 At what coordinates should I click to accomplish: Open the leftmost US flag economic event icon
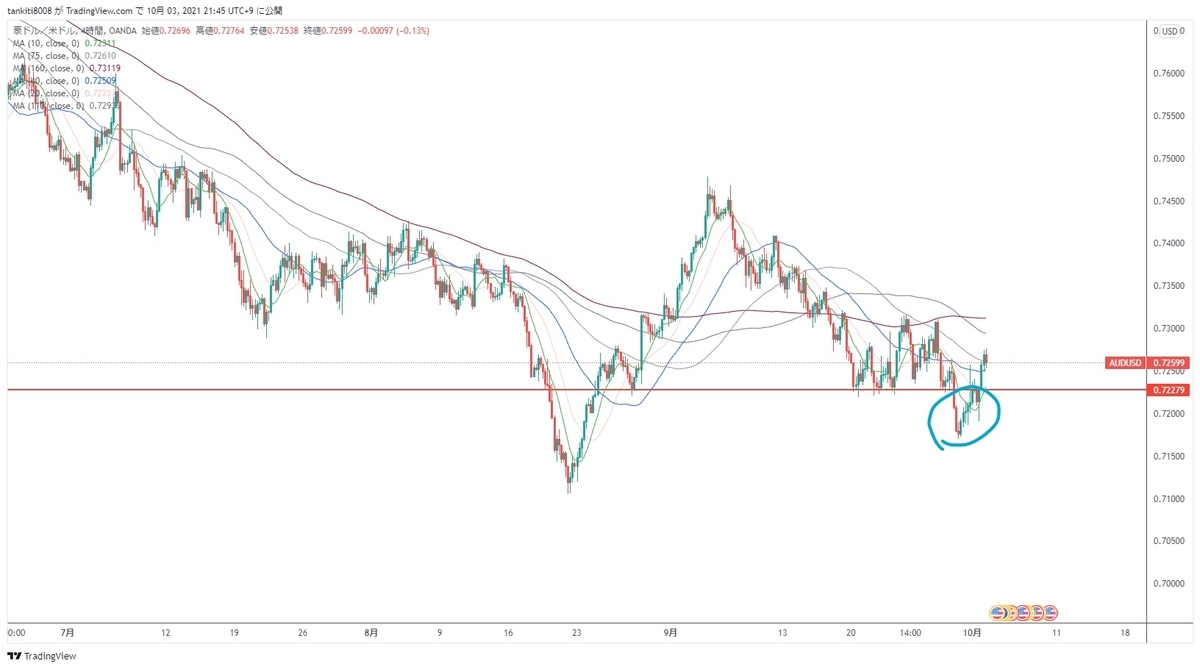pos(997,611)
